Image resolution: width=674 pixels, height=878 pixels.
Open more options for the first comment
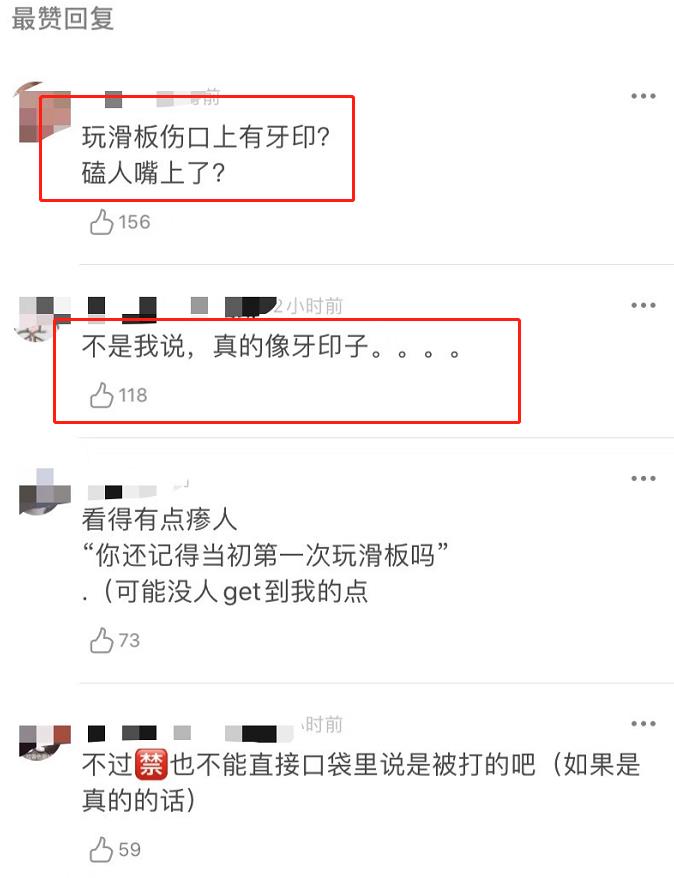tap(643, 96)
